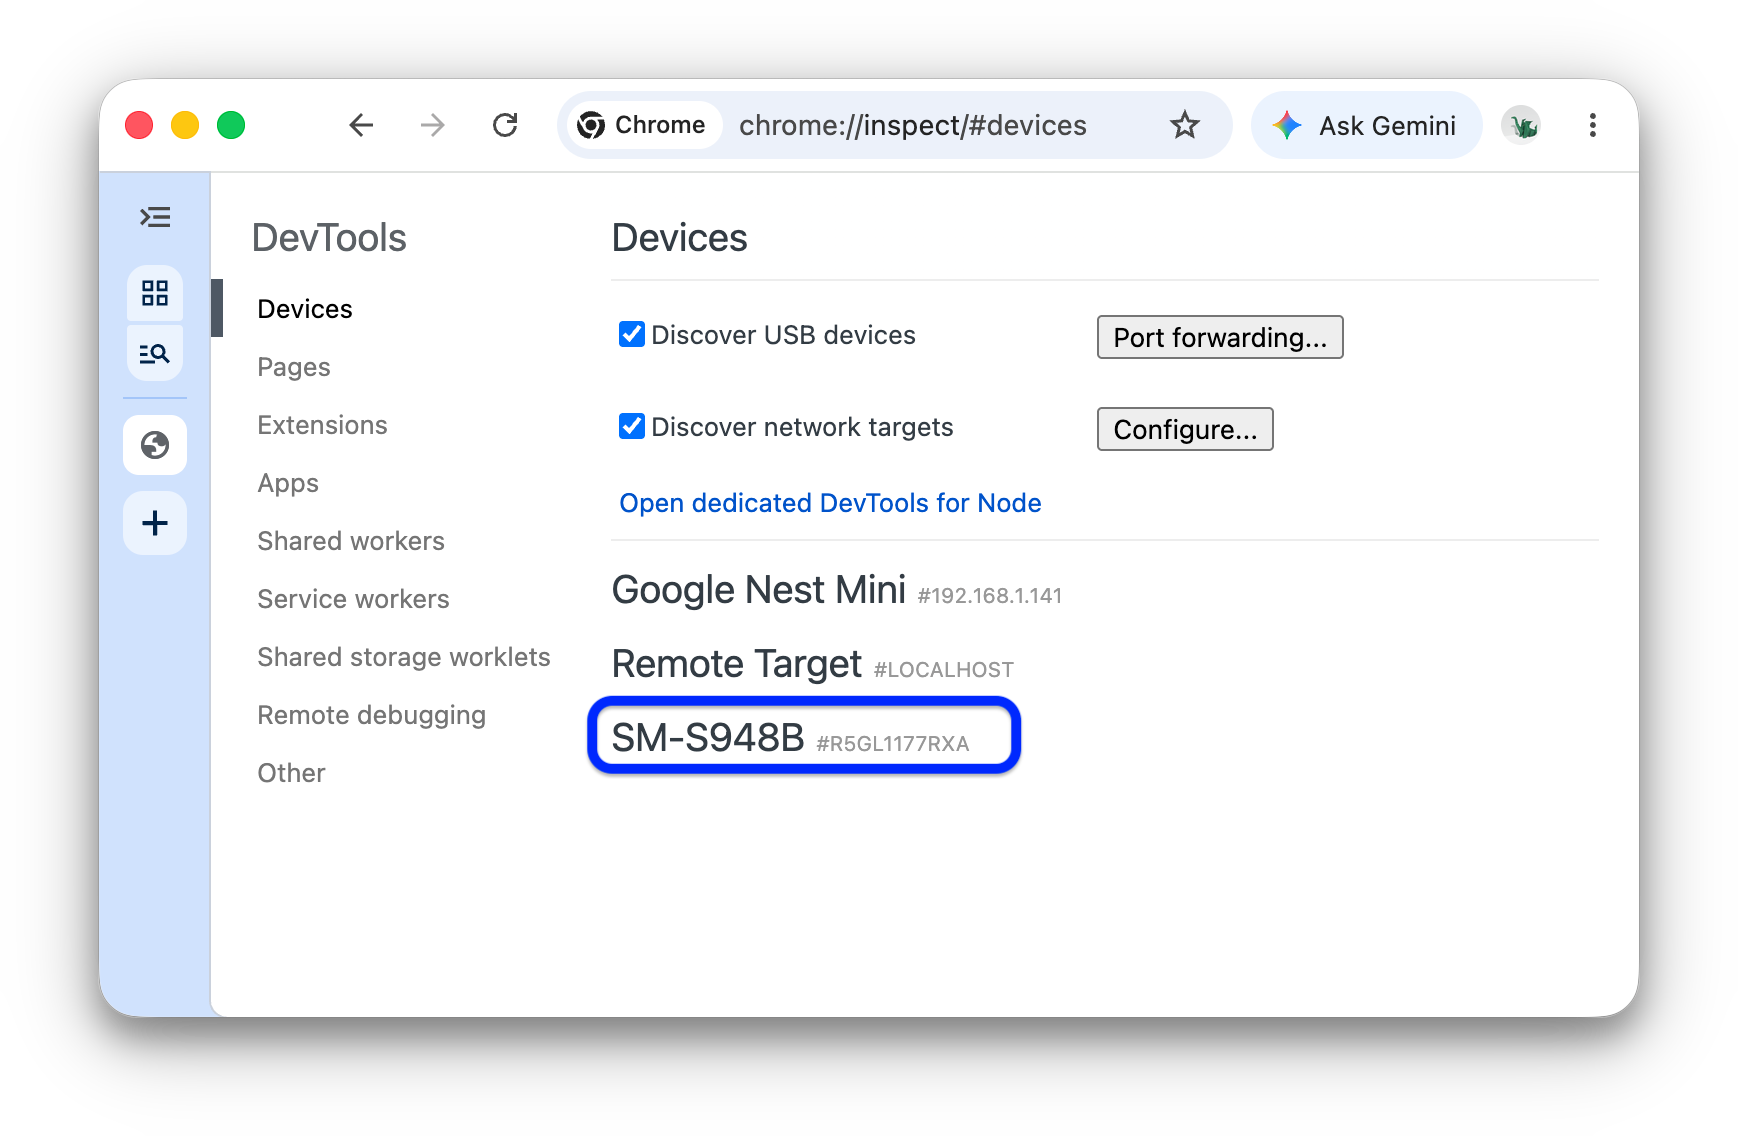Image resolution: width=1738 pixels, height=1136 pixels.
Task: Click the forward navigation arrow
Action: coord(433,125)
